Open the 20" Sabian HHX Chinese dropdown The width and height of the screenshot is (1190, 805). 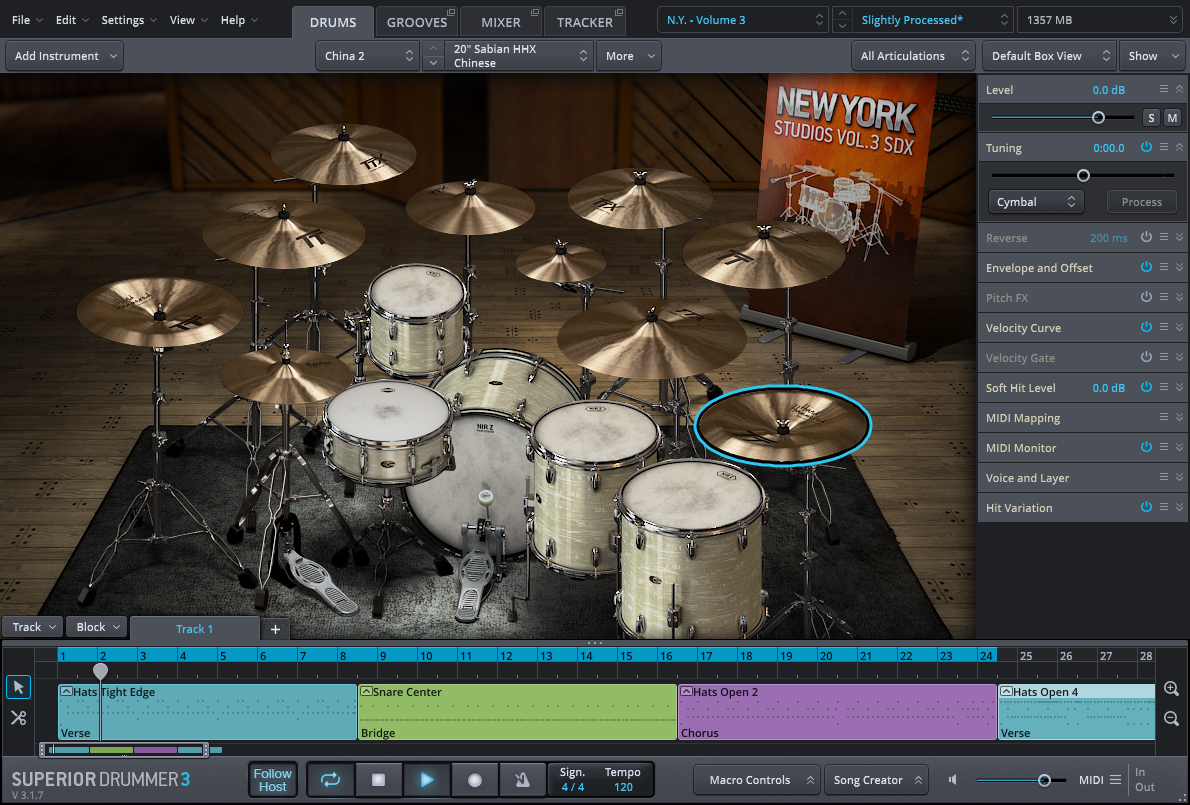pyautogui.click(x=520, y=56)
